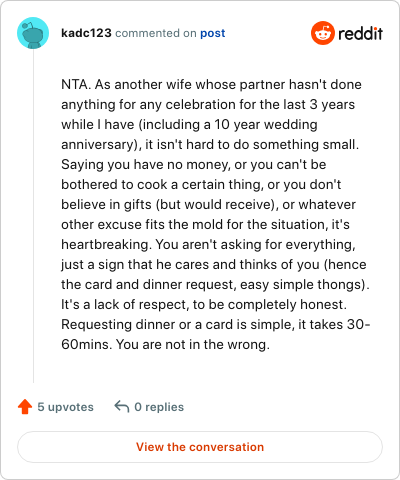Click the kadc123 user avatar icon
The width and height of the screenshot is (400, 480).
coord(33,33)
